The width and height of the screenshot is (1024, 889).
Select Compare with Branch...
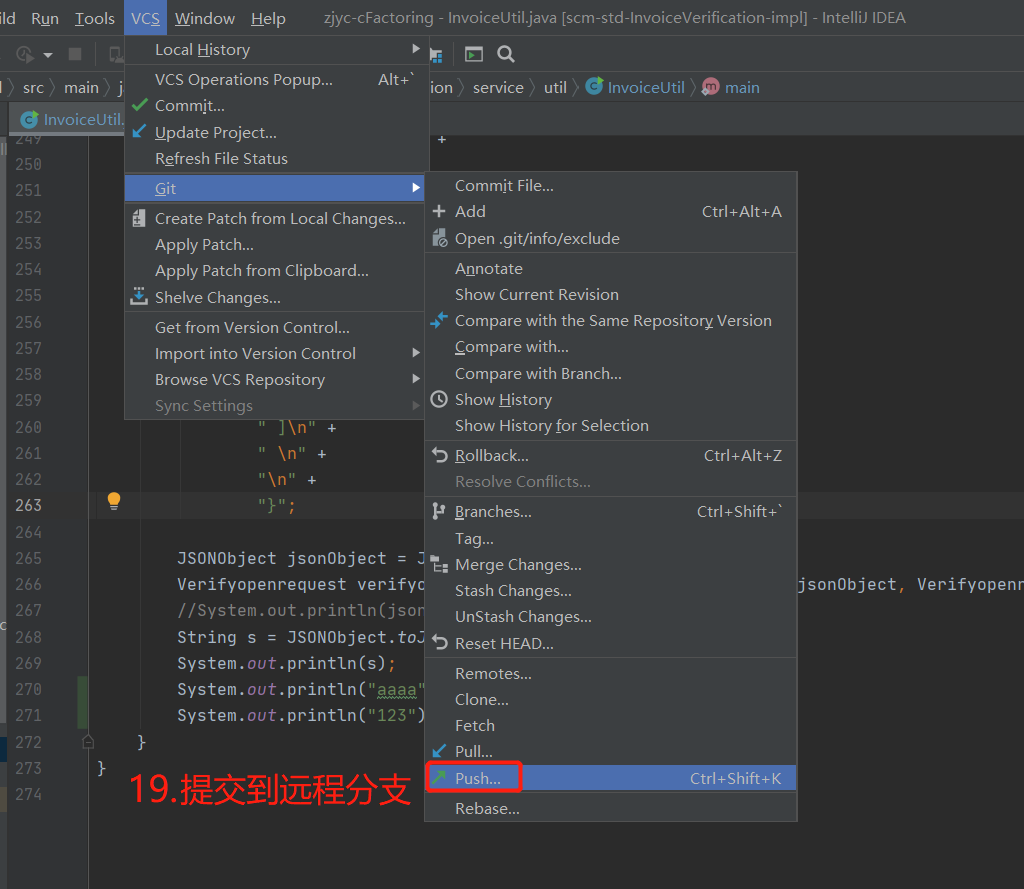point(611,373)
